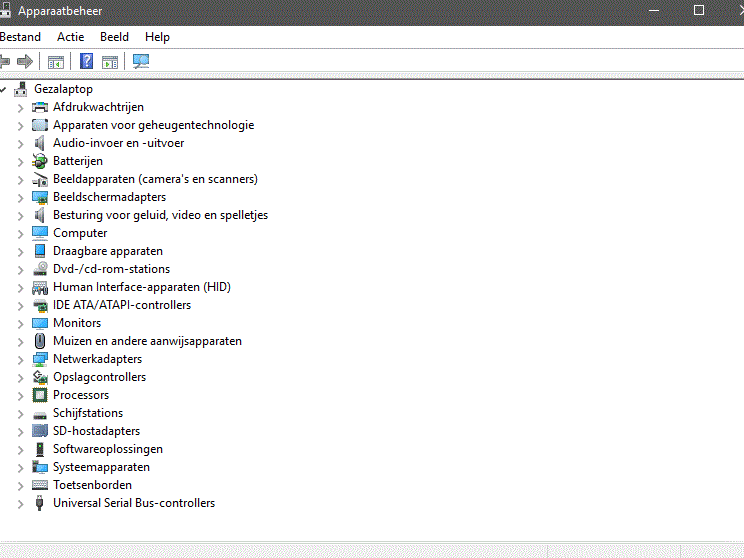
Task: Select the 'Monitors' text label
Action: pyautogui.click(x=77, y=323)
